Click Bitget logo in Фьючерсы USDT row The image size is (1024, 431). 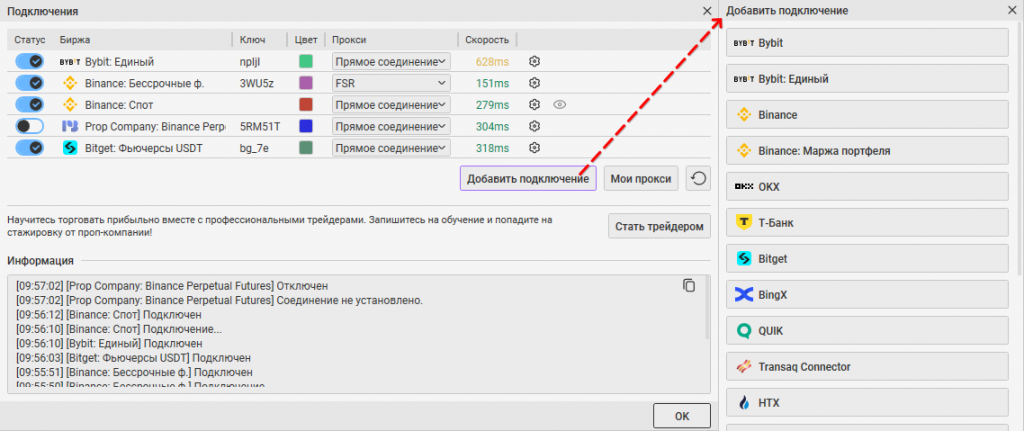click(x=69, y=148)
